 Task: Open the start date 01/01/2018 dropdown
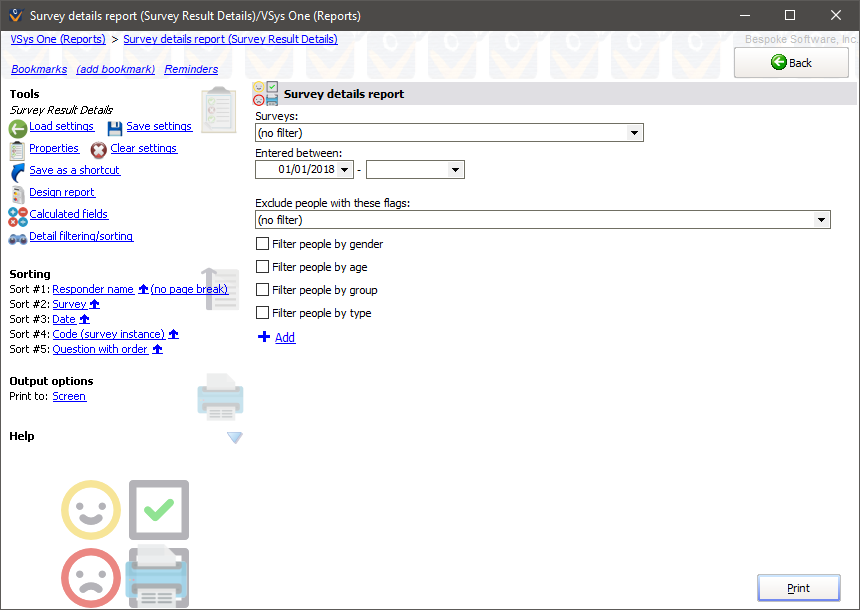tap(345, 169)
